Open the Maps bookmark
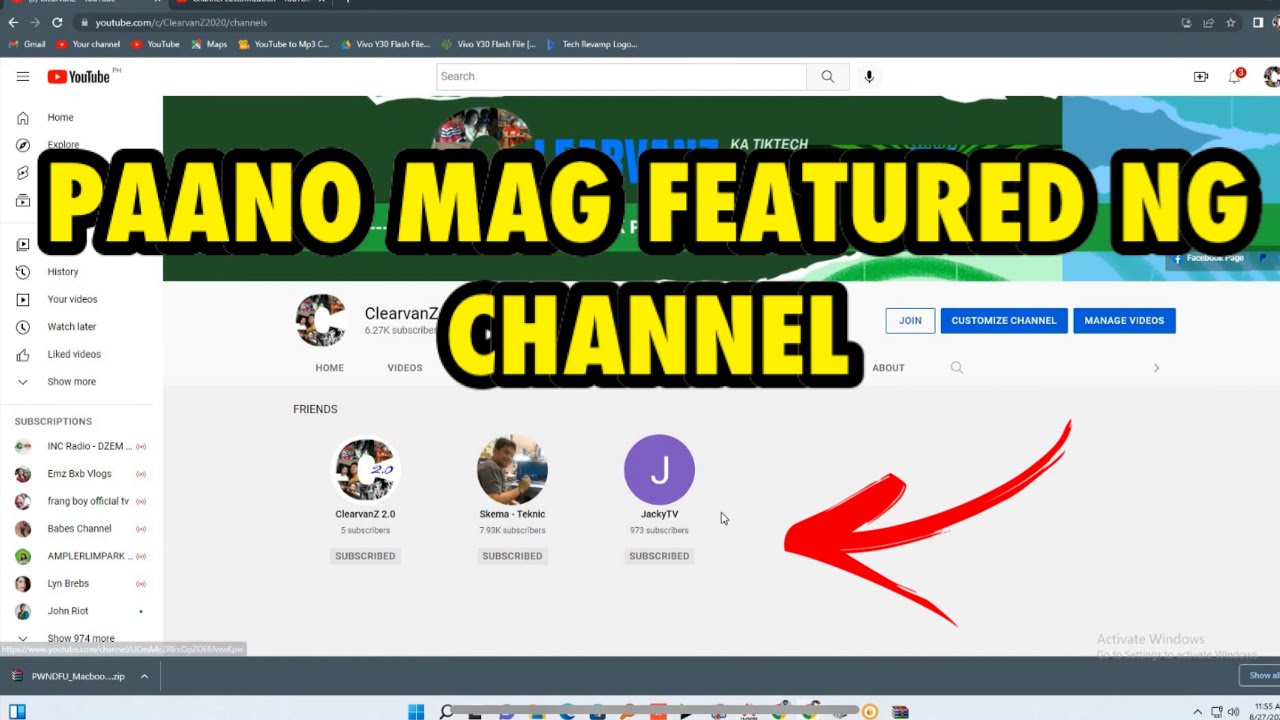Screen dimensions: 1280x720 (209, 44)
